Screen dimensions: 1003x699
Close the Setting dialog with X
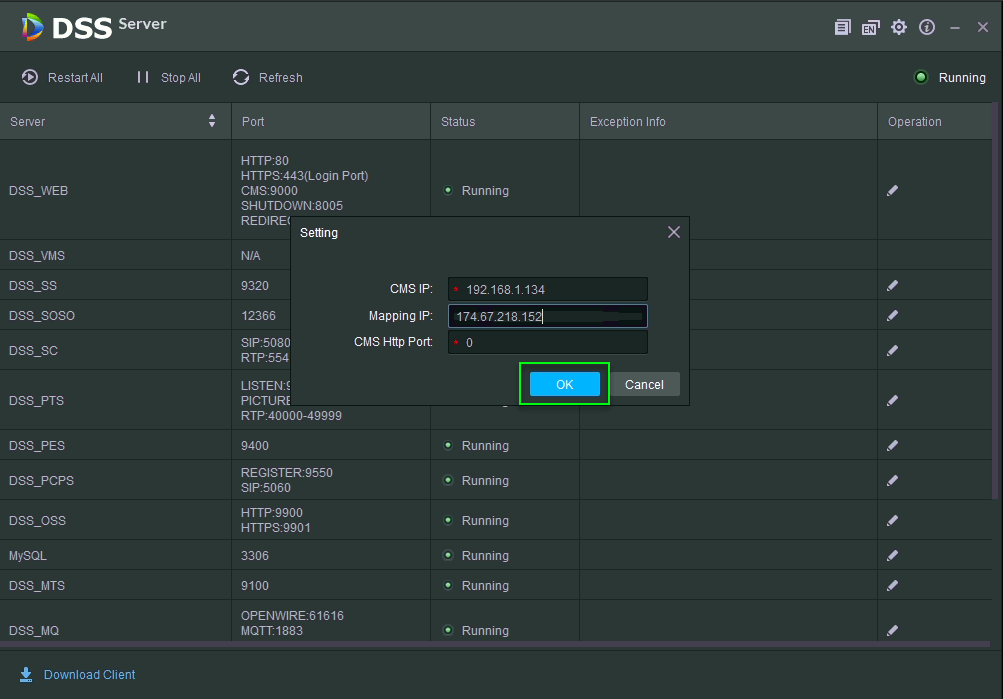tap(673, 232)
